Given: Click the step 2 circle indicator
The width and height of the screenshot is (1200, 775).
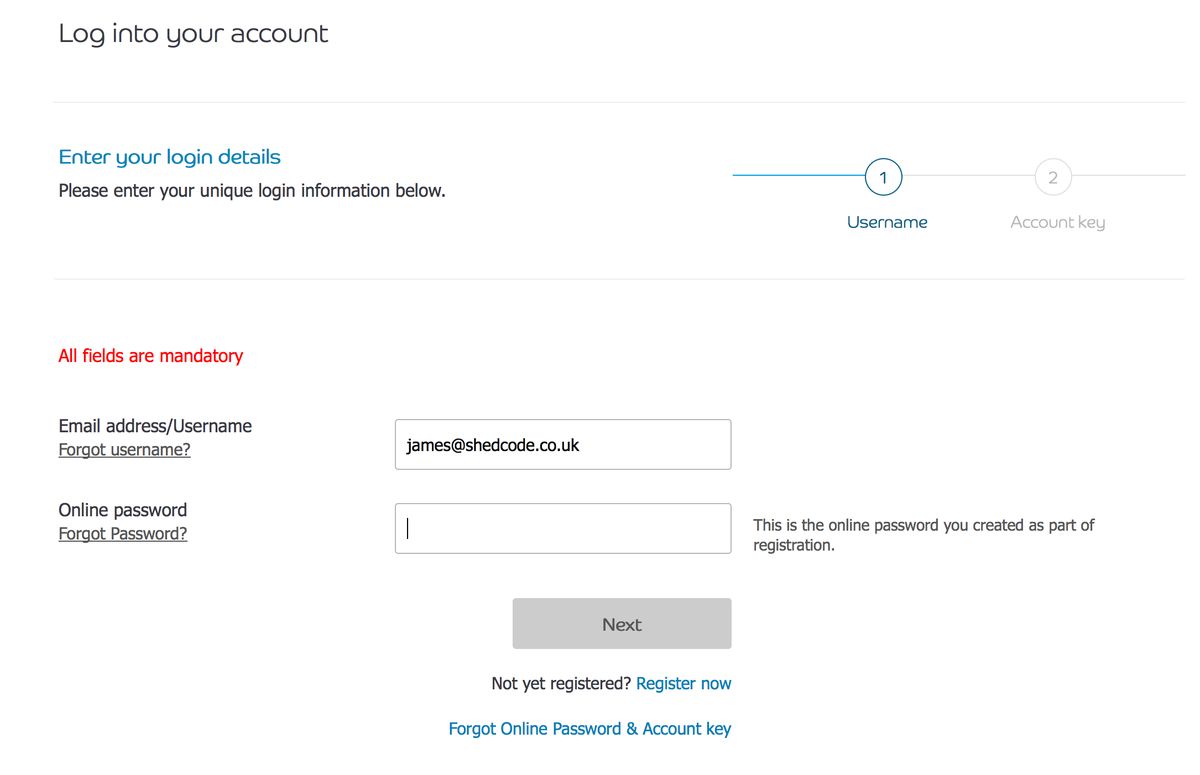Looking at the screenshot, I should (1052, 177).
